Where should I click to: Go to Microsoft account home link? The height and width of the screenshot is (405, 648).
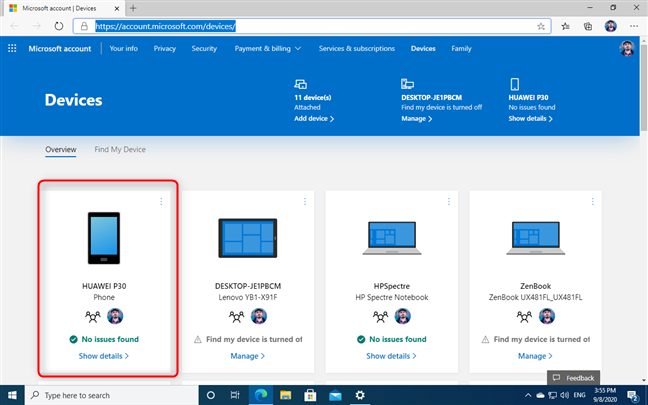coord(60,48)
